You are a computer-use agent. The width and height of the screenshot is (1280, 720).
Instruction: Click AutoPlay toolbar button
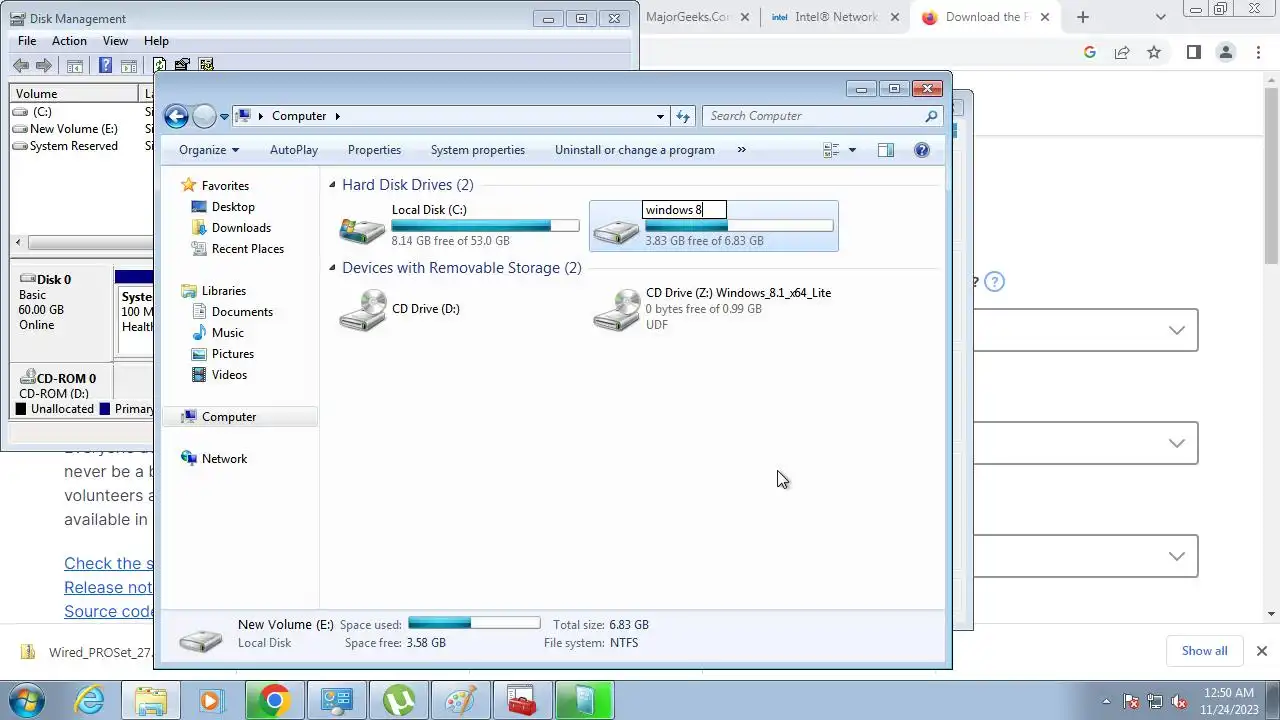click(x=294, y=150)
